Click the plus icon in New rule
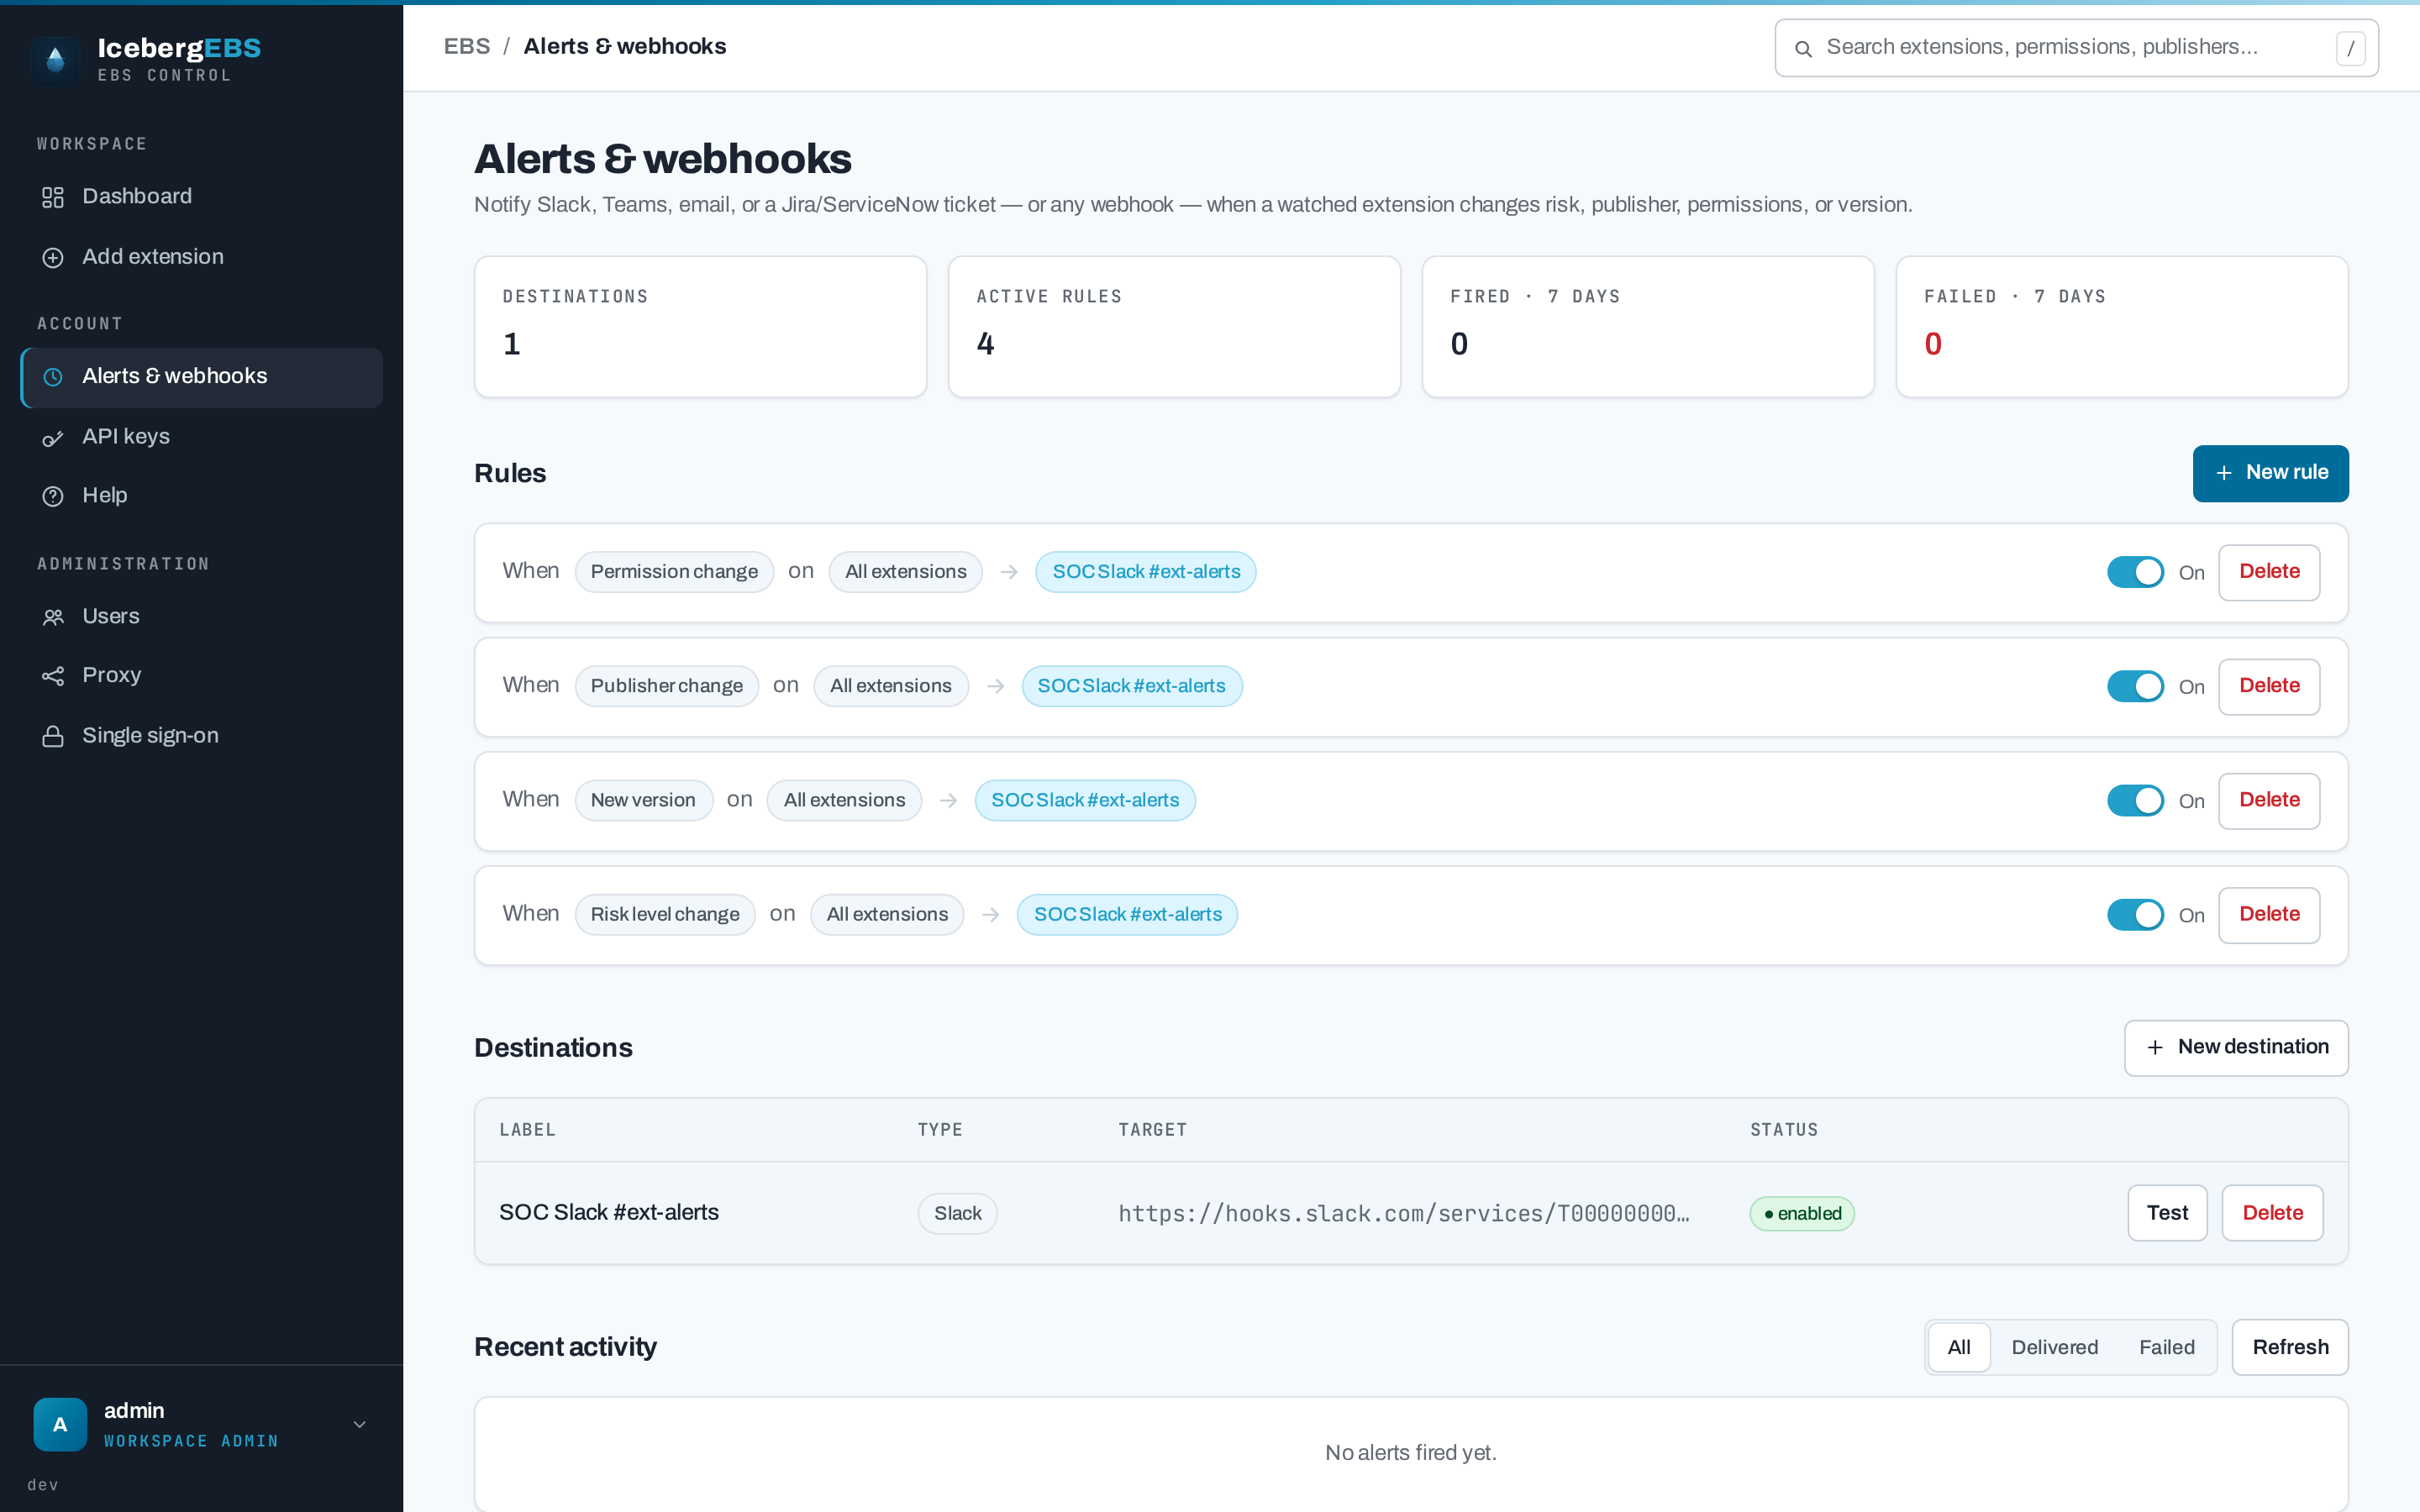Viewport: 2420px width, 1512px height. pyautogui.click(x=2224, y=473)
